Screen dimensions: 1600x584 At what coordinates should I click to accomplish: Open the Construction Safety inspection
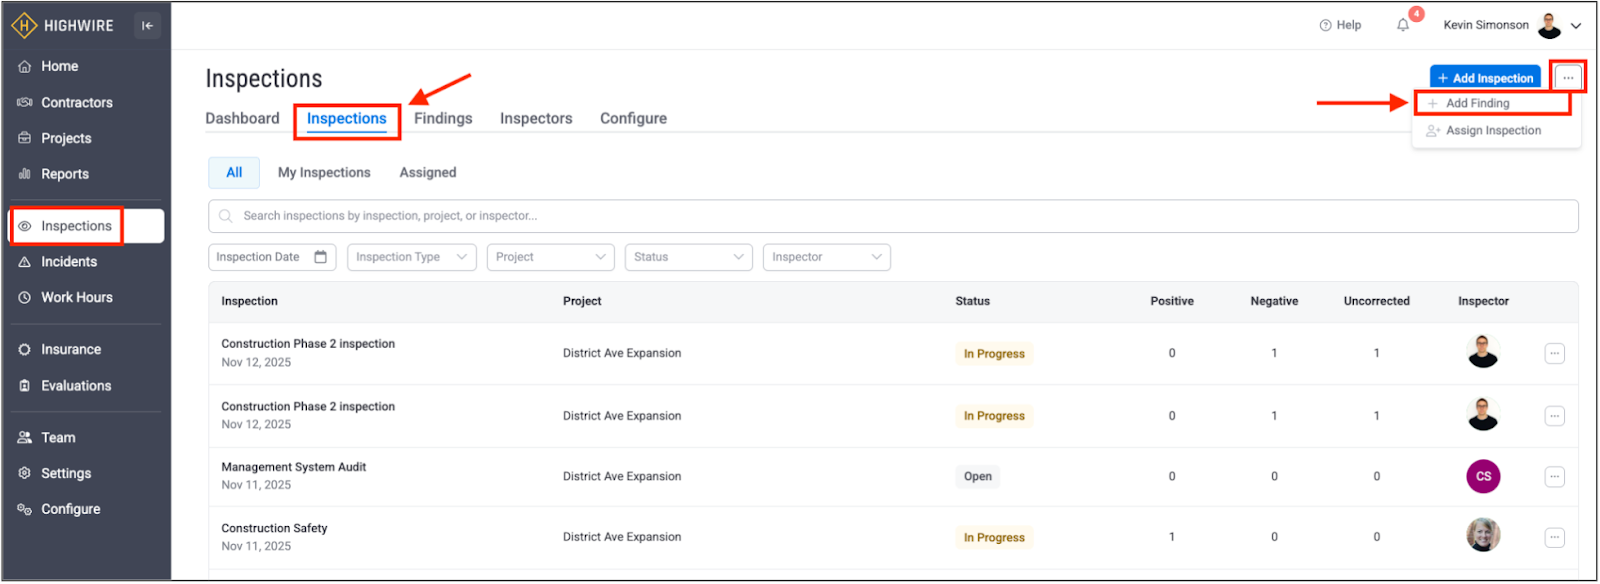point(274,528)
